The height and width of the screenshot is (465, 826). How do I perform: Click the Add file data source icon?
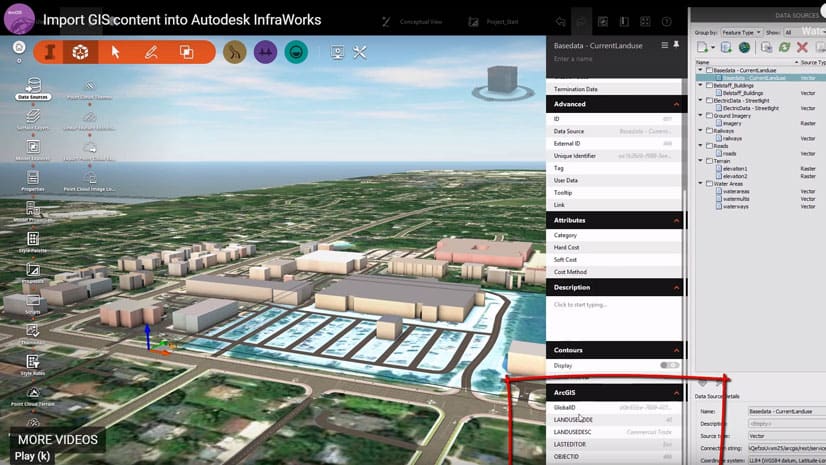(x=702, y=47)
